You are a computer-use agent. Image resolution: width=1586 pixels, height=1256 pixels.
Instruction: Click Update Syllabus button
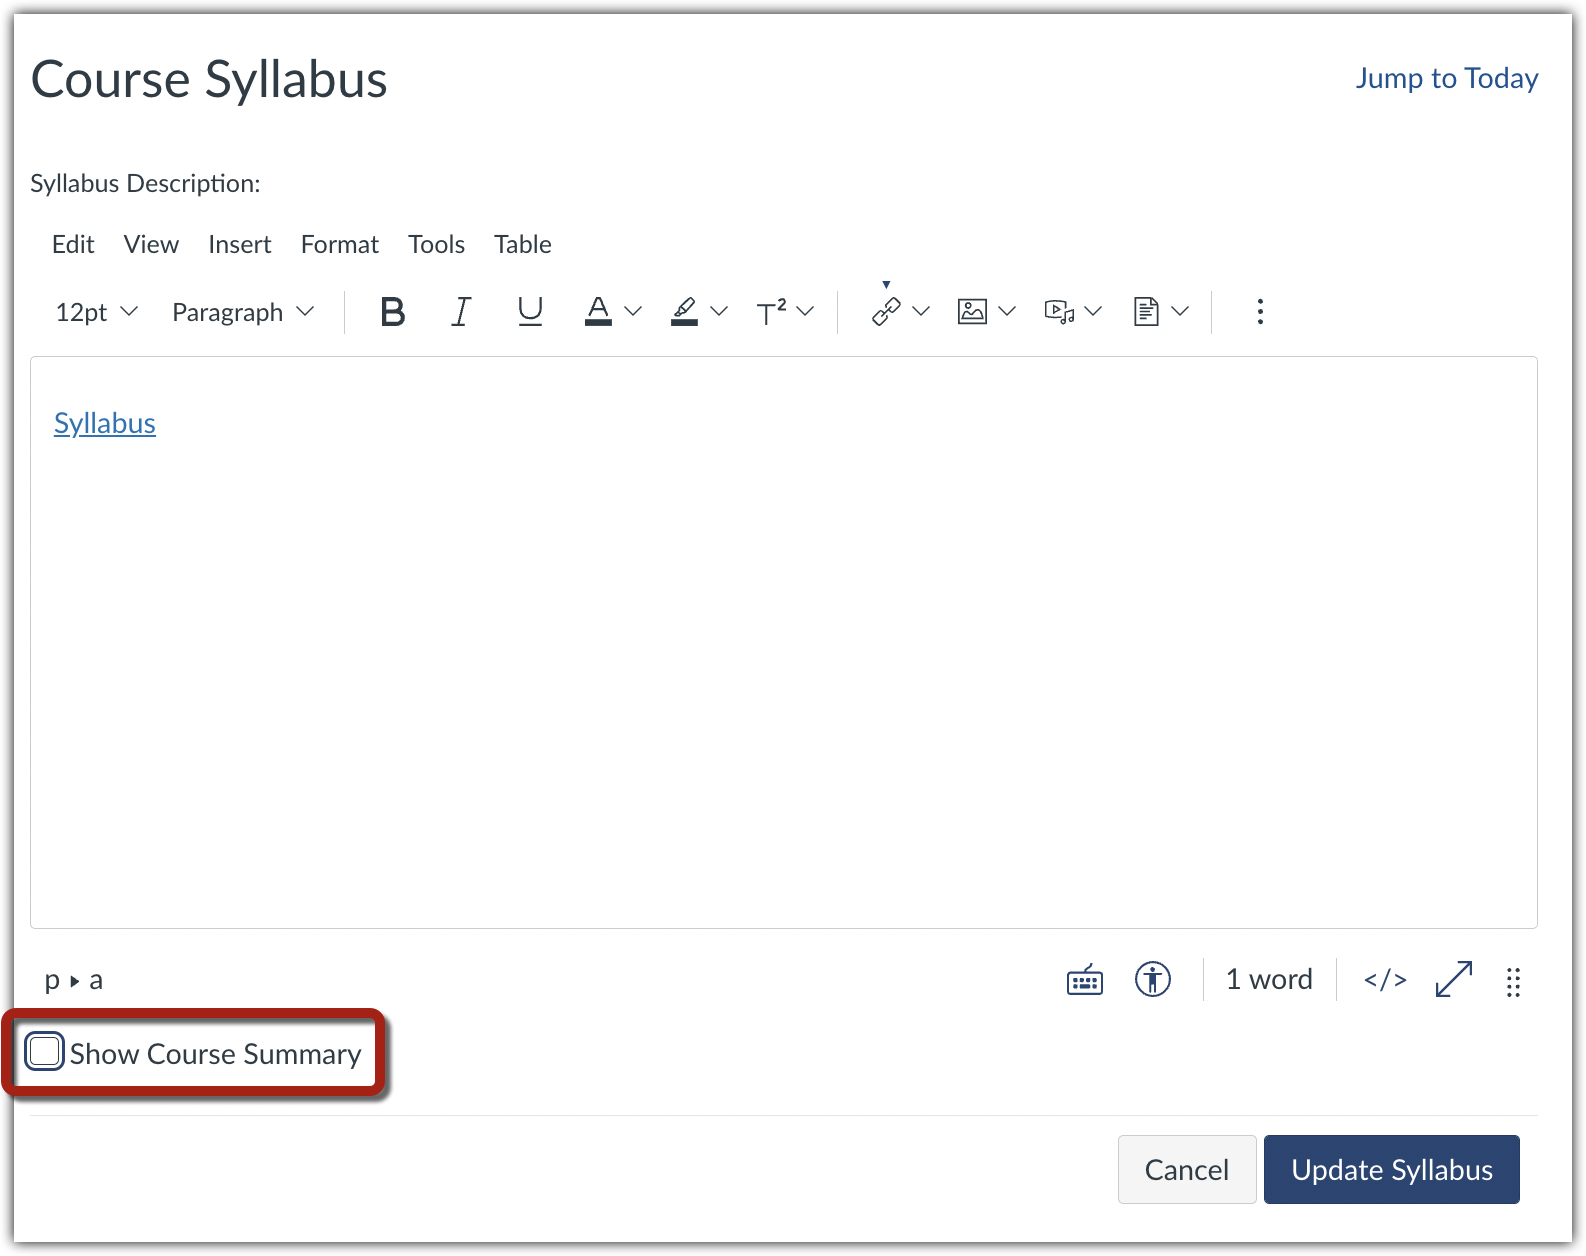(1392, 1169)
